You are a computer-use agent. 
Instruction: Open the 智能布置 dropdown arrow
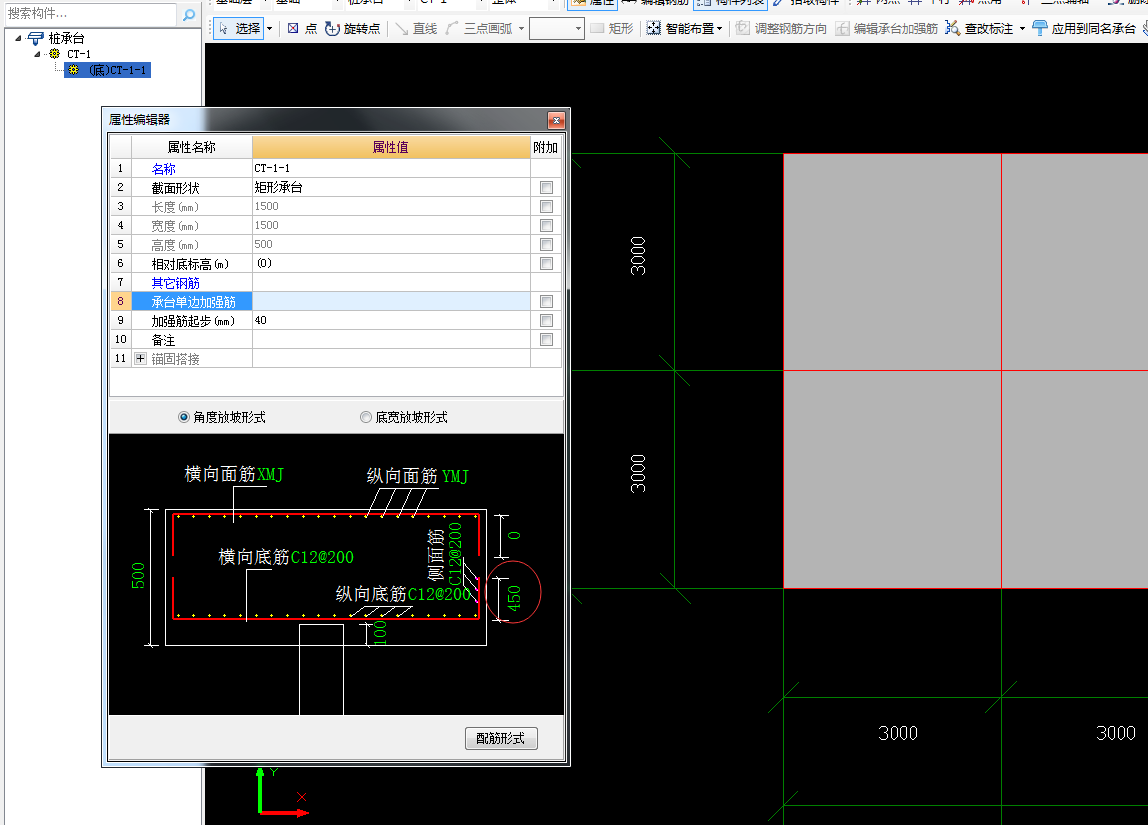click(720, 29)
